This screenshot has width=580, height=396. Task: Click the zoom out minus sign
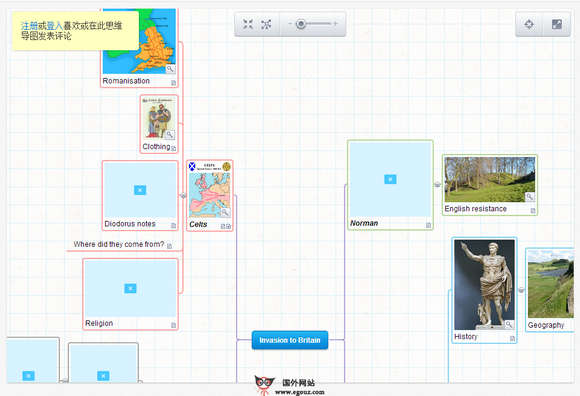pos(290,24)
